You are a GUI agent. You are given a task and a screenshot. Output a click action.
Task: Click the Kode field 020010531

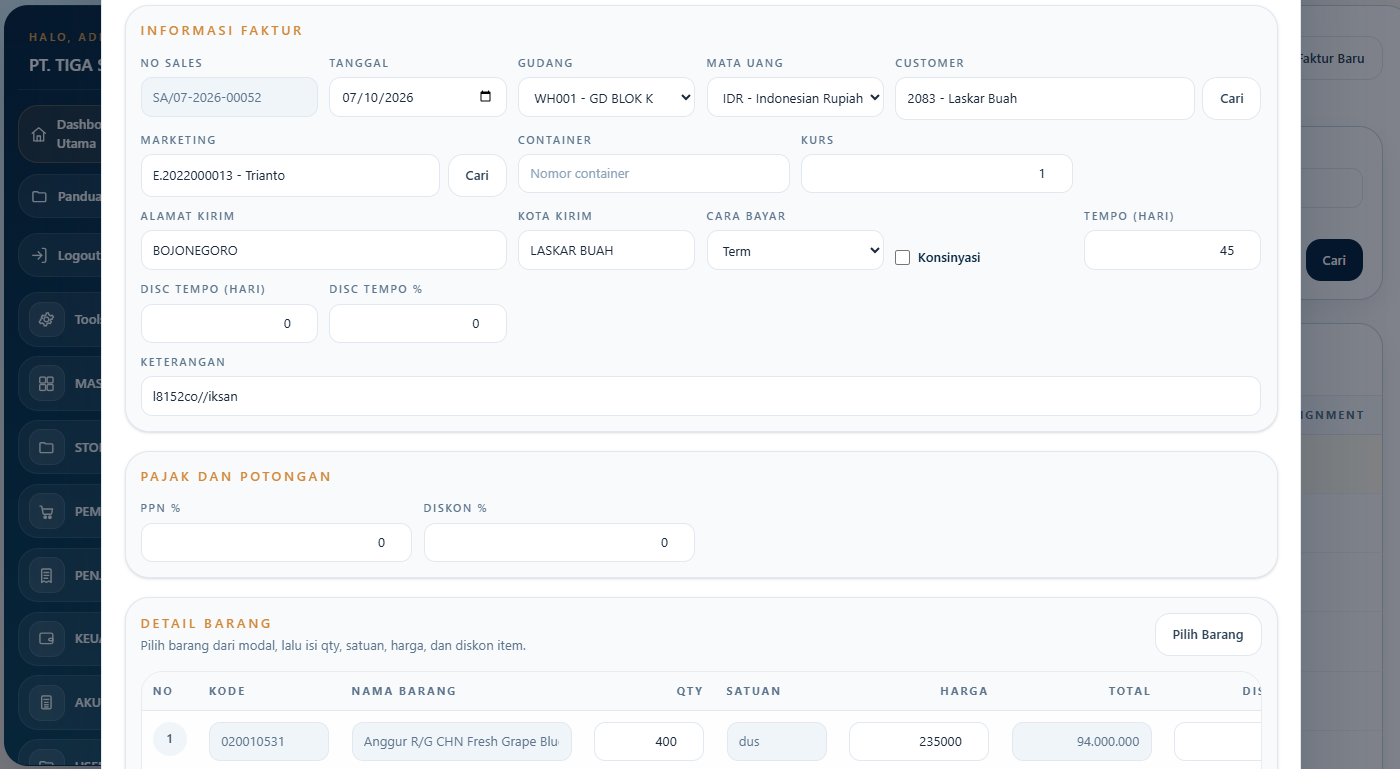269,741
